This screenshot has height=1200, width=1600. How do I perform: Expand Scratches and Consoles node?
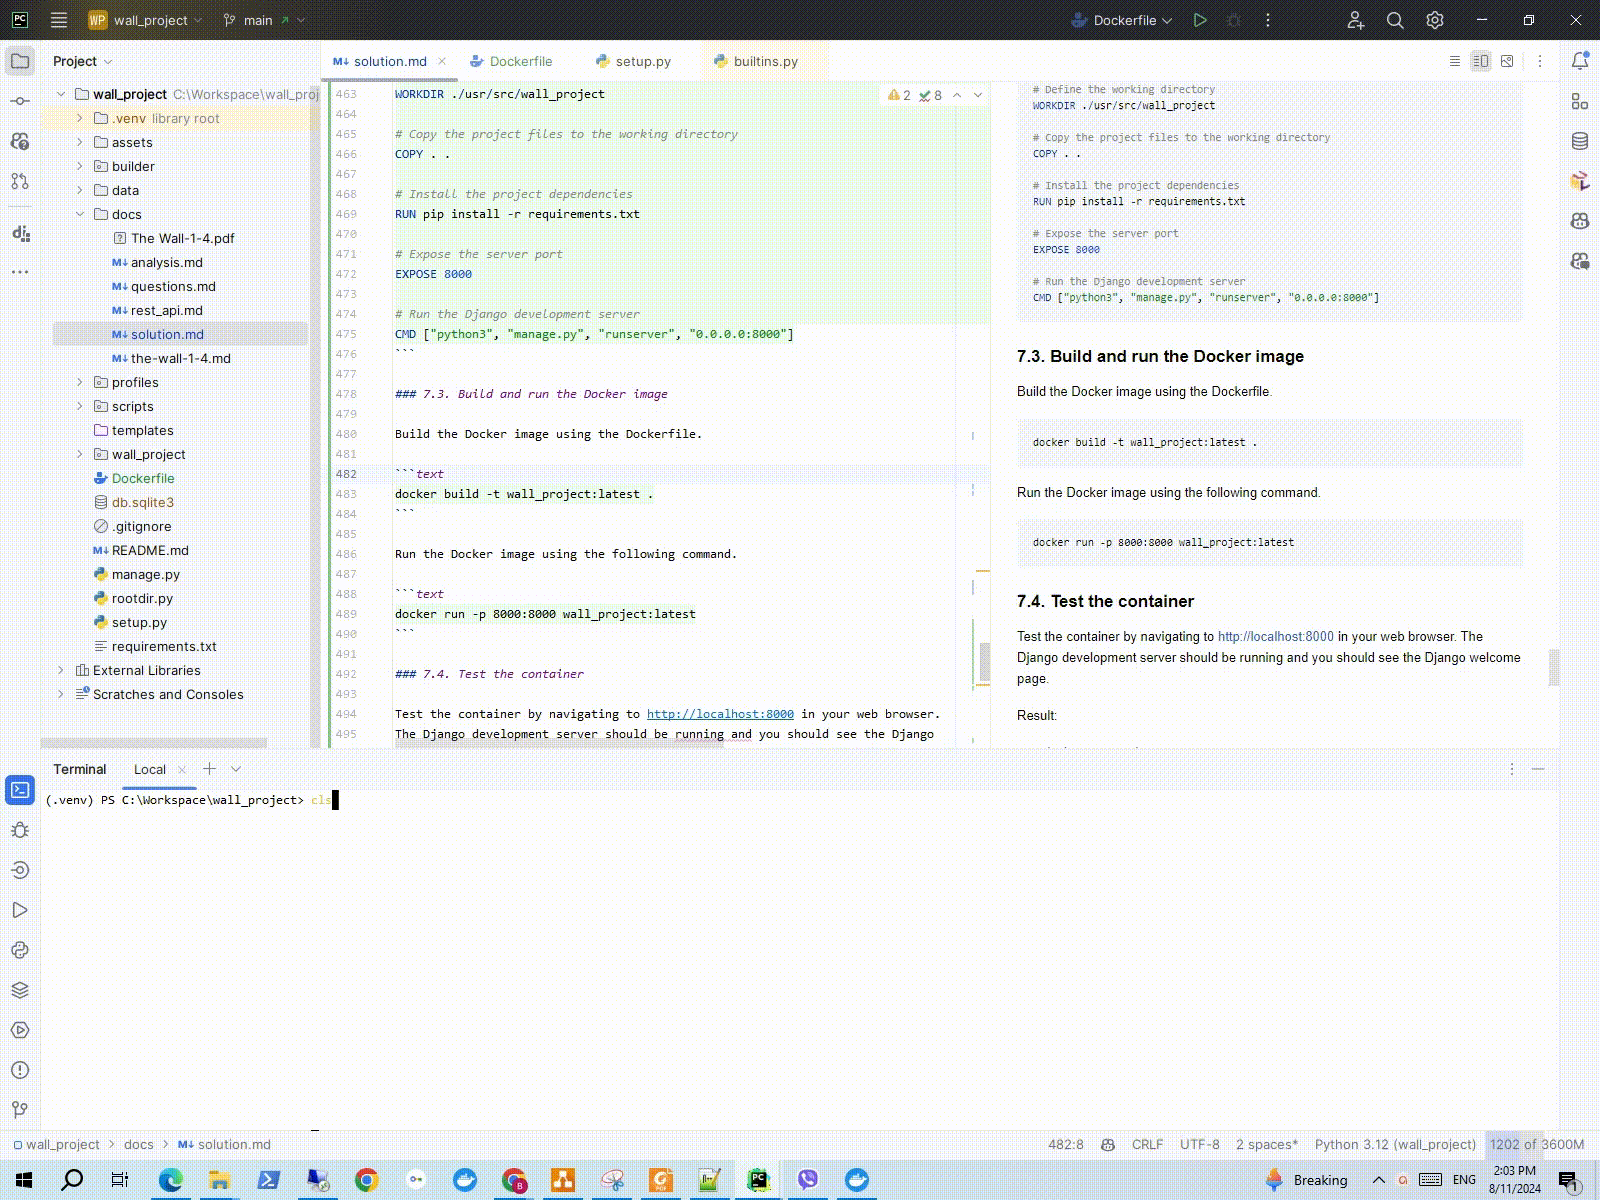click(61, 694)
